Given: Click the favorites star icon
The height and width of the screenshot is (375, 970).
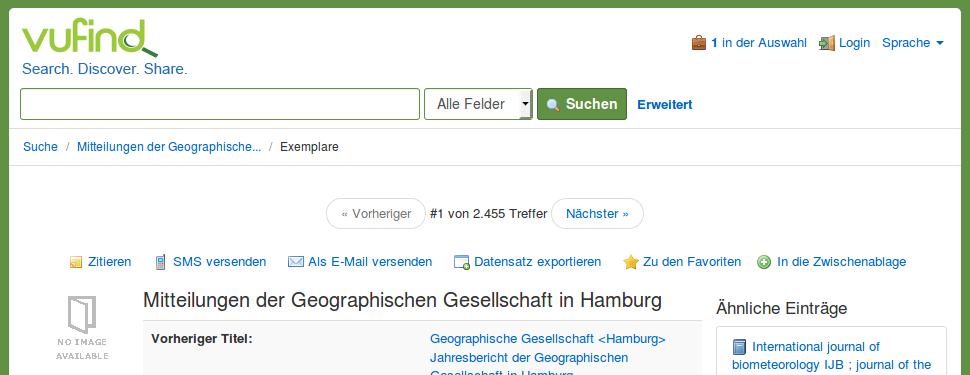Looking at the screenshot, I should [x=630, y=262].
